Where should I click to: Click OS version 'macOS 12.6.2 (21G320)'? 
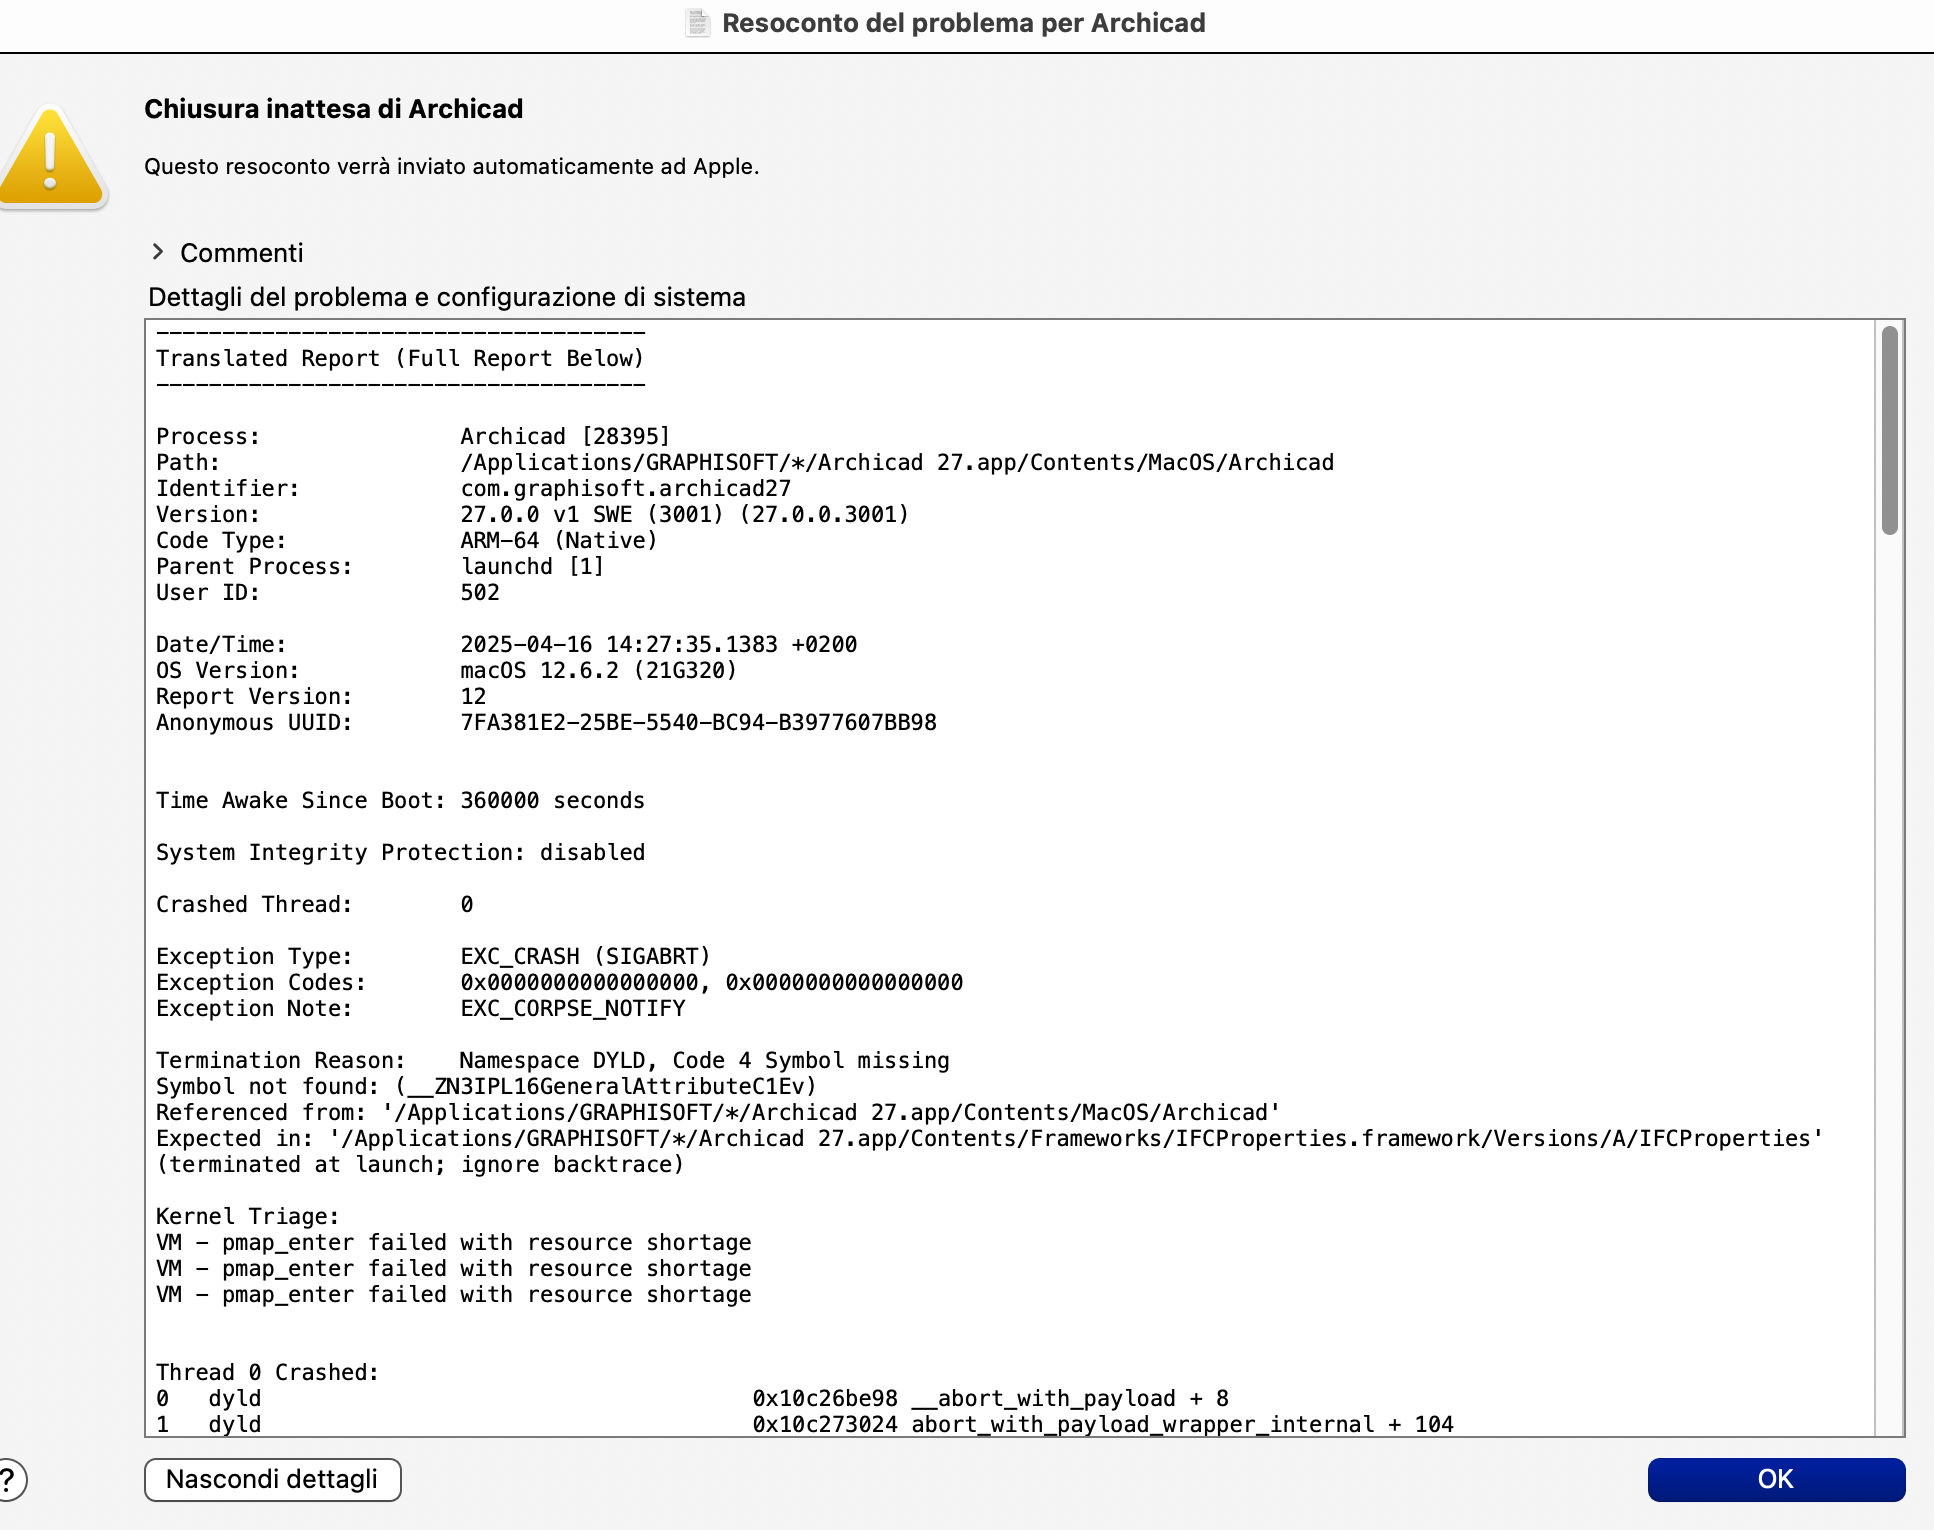[x=598, y=670]
